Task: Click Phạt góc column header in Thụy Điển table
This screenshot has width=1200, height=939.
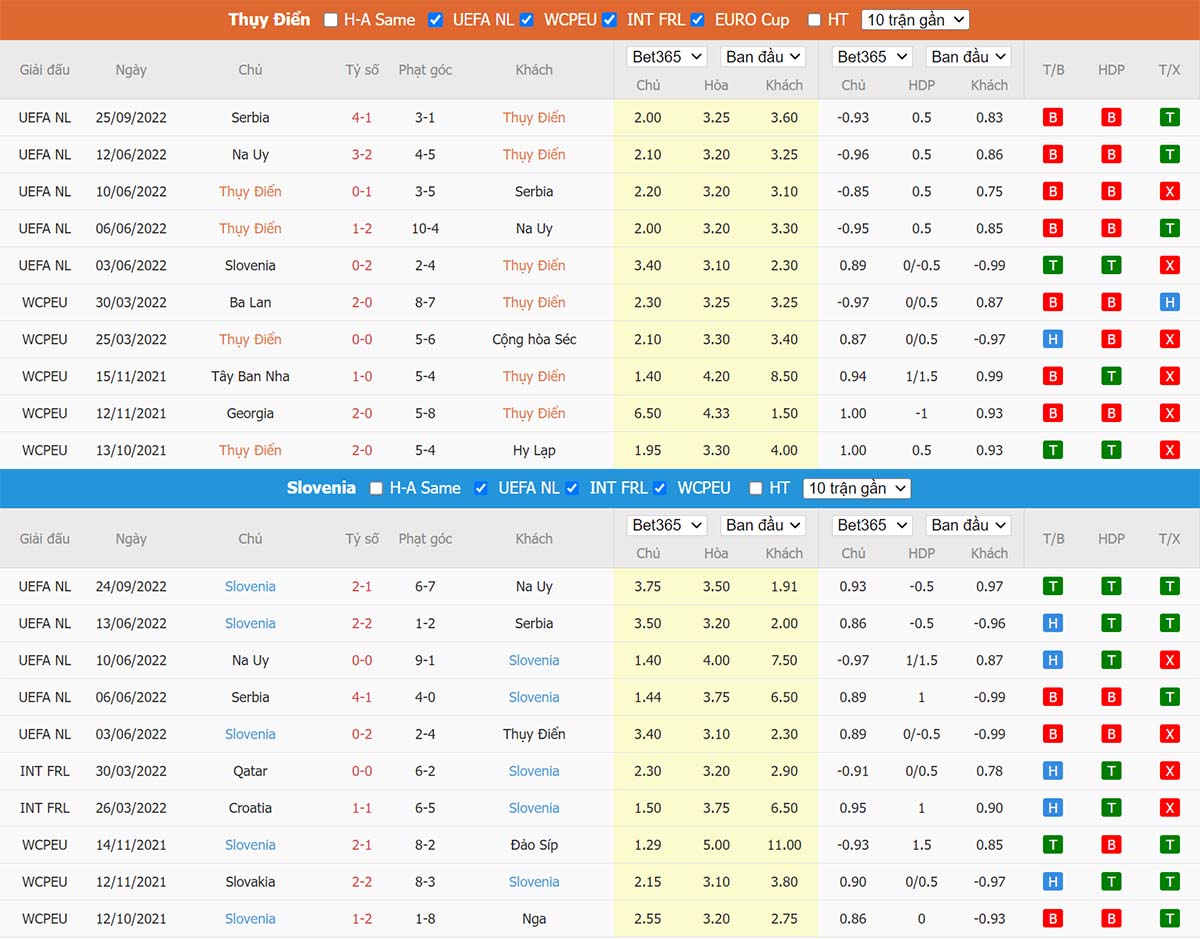Action: click(425, 70)
